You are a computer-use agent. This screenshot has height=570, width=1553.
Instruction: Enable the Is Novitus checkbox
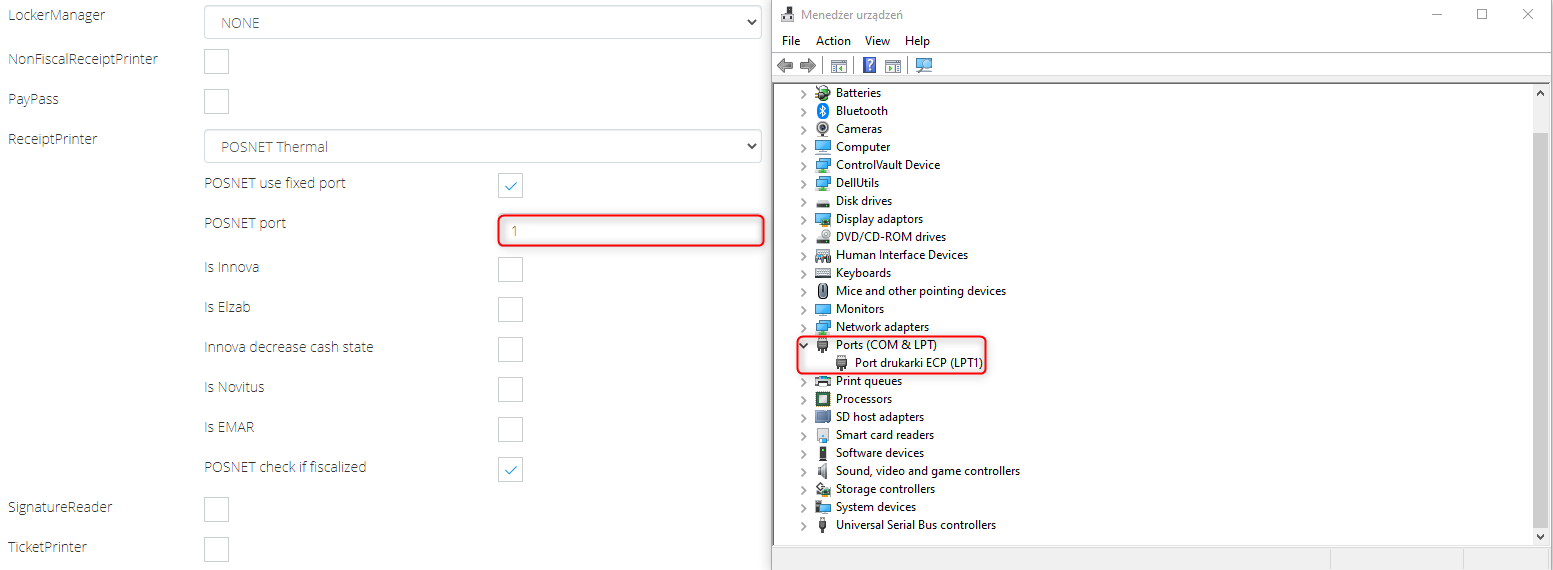point(510,389)
